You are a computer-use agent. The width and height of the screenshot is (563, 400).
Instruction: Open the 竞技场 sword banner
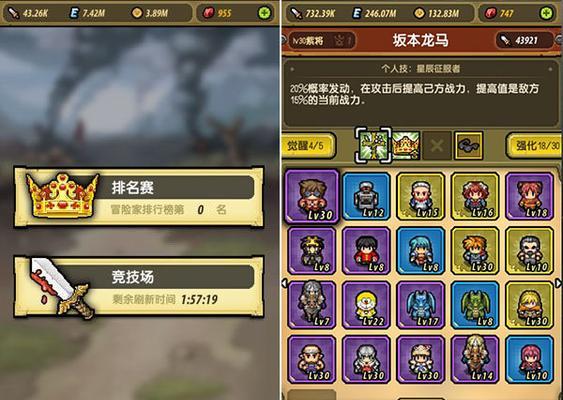(139, 287)
